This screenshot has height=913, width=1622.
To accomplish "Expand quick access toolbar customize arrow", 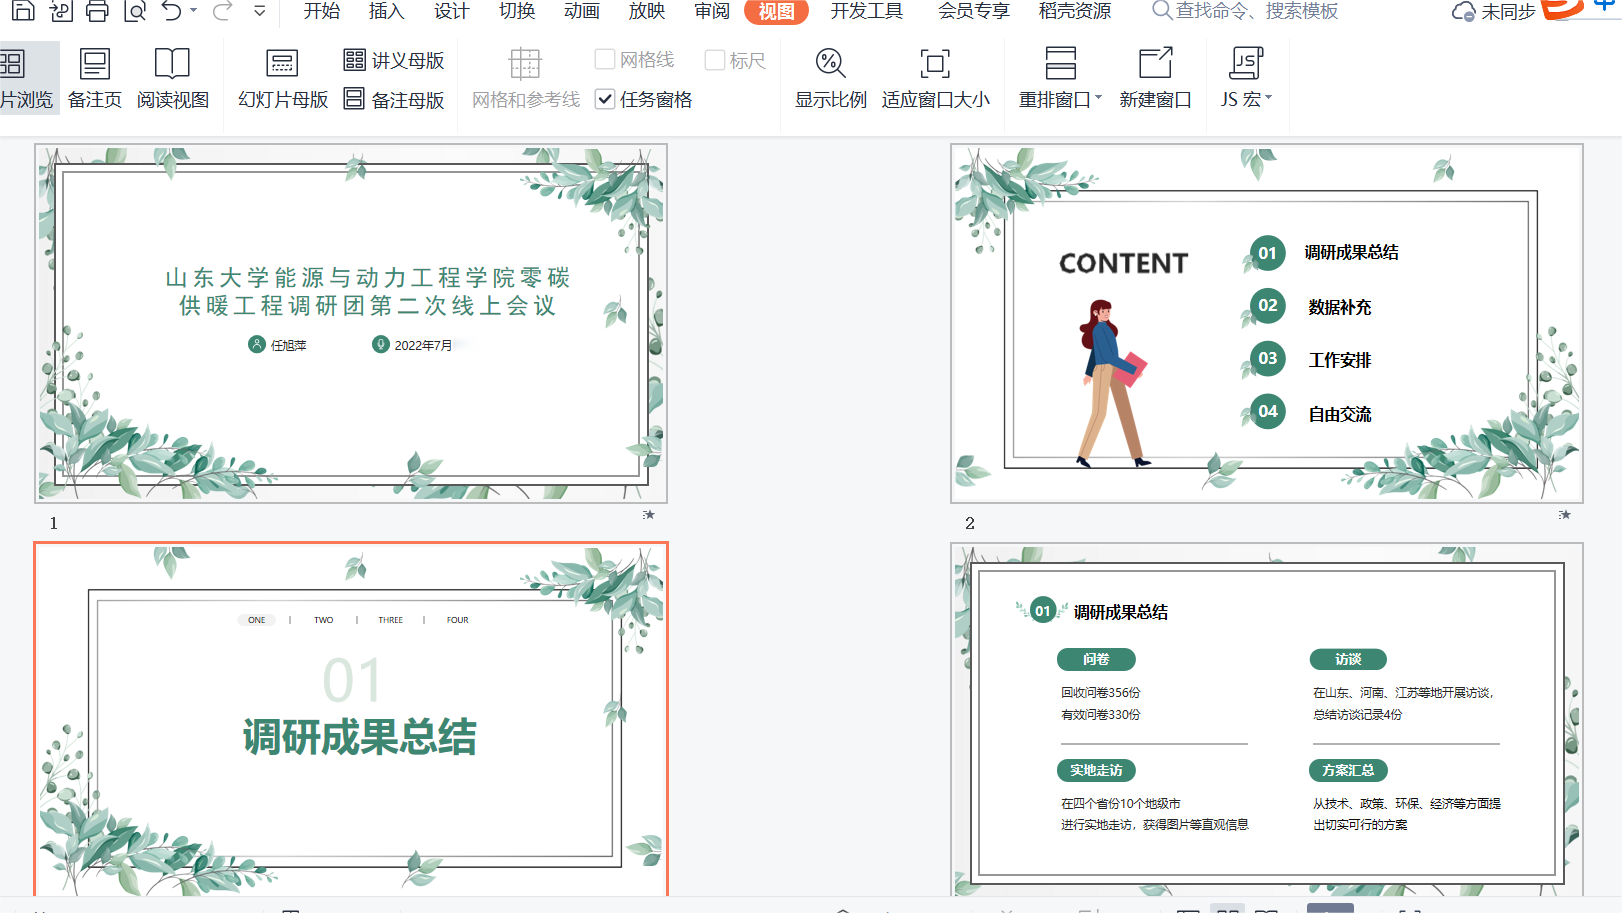I will pyautogui.click(x=259, y=11).
